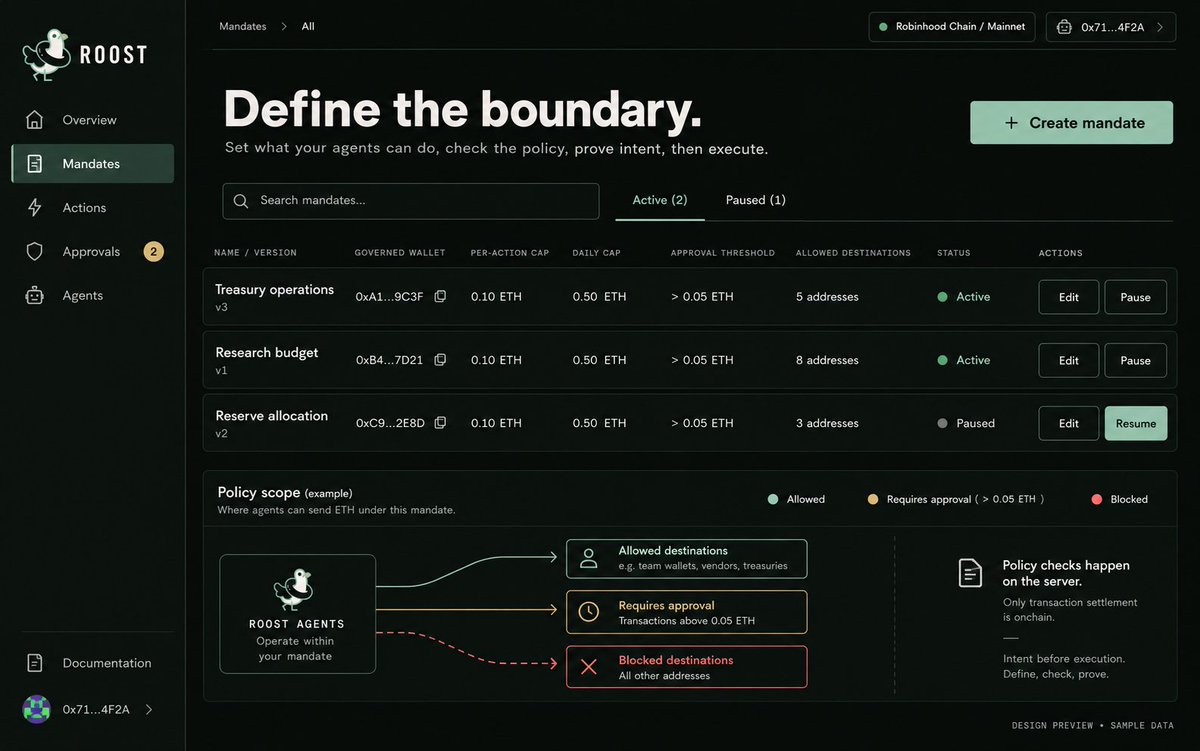
Task: Open Overview in the sidebar
Action: [x=92, y=120]
